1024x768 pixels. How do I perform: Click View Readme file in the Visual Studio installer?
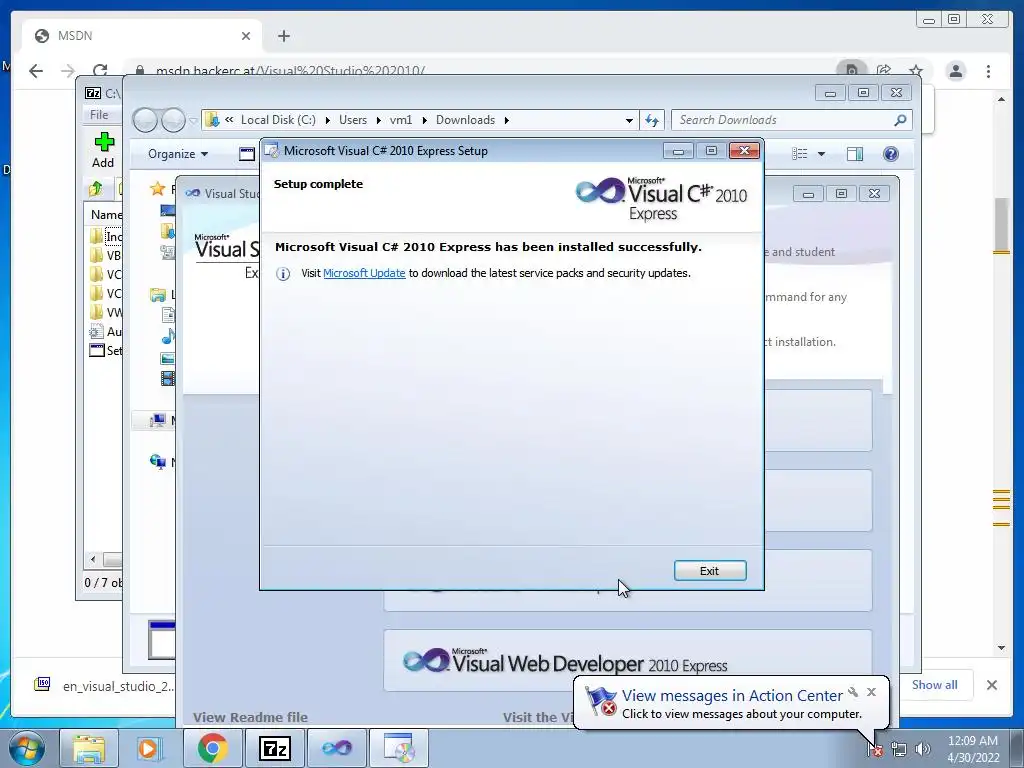[x=250, y=717]
